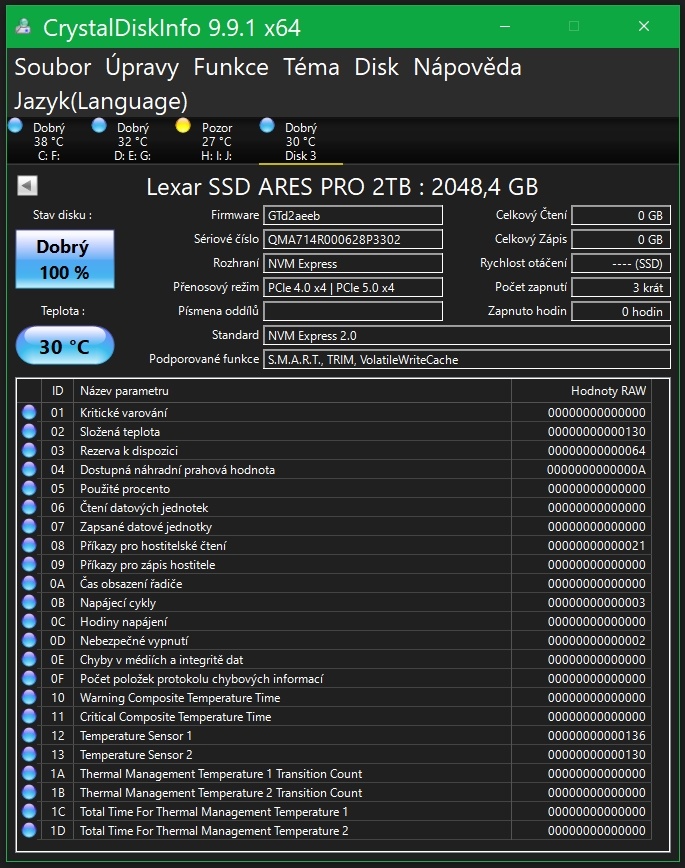Click status icon for Příkazy pro zápis hostitele
Image resolution: width=685 pixels, height=868 pixels.
pos(29,564)
